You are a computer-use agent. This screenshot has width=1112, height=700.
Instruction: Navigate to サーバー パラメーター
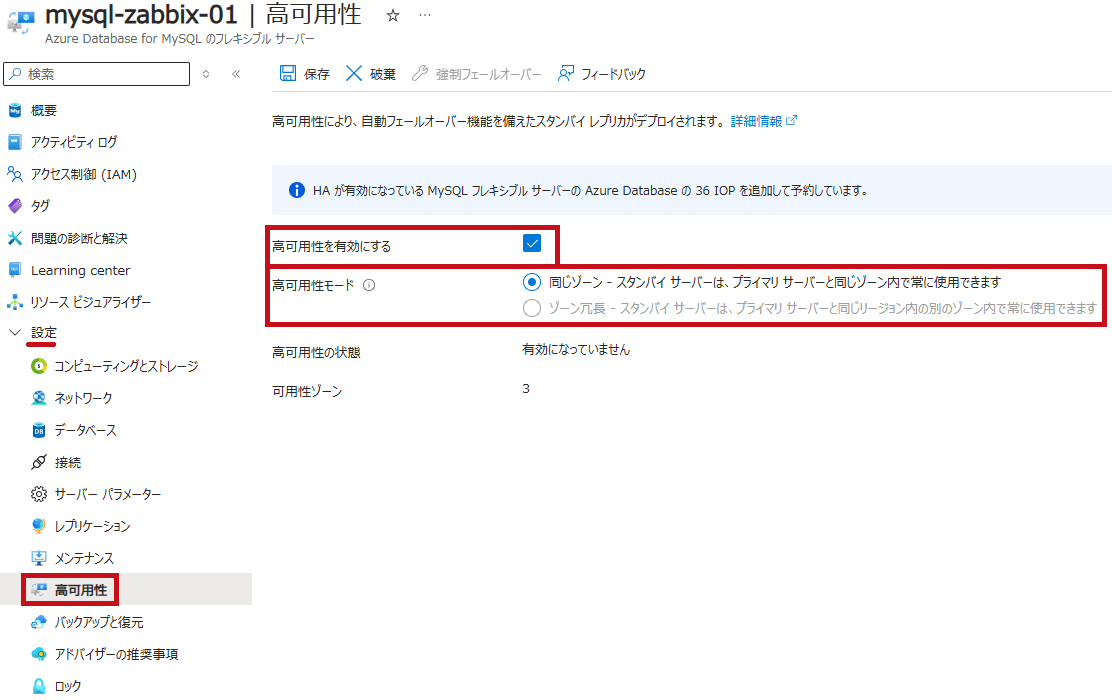[108, 494]
